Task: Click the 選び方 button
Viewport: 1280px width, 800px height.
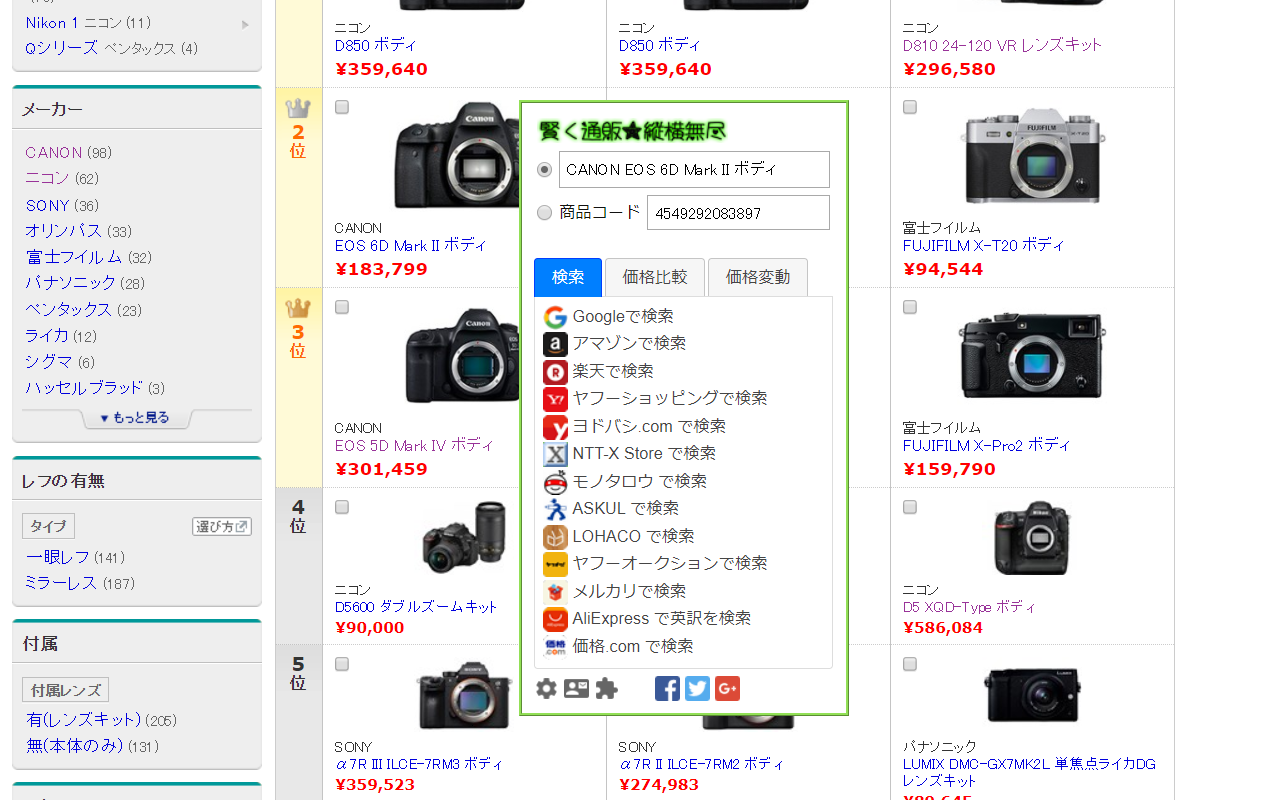Action: pyautogui.click(x=222, y=526)
